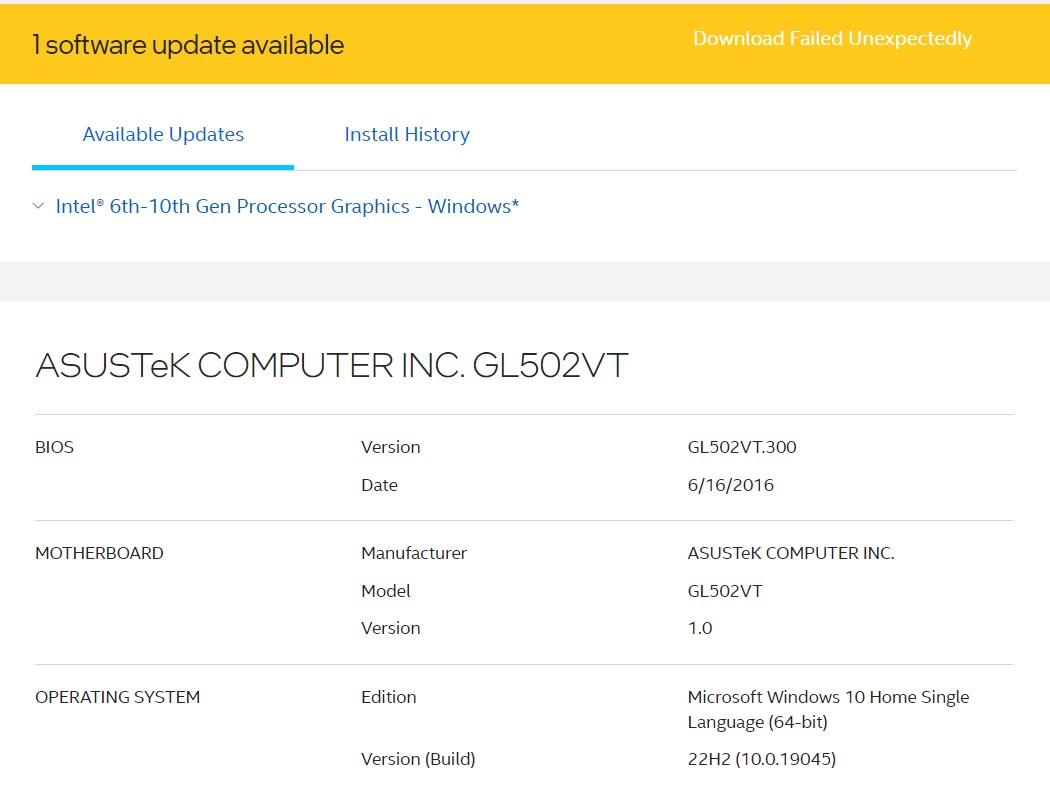Screen dimensions: 1050x791
Task: Click the build value 22H2 (10.0.19045)
Action: point(761,759)
